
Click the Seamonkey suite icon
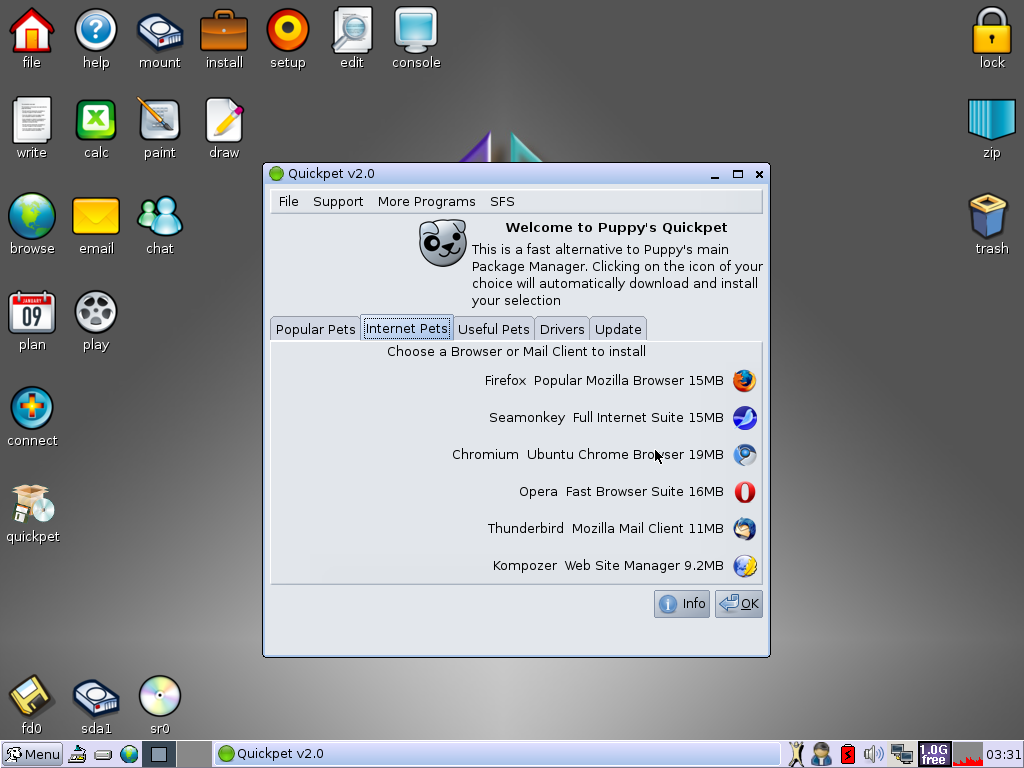click(744, 418)
